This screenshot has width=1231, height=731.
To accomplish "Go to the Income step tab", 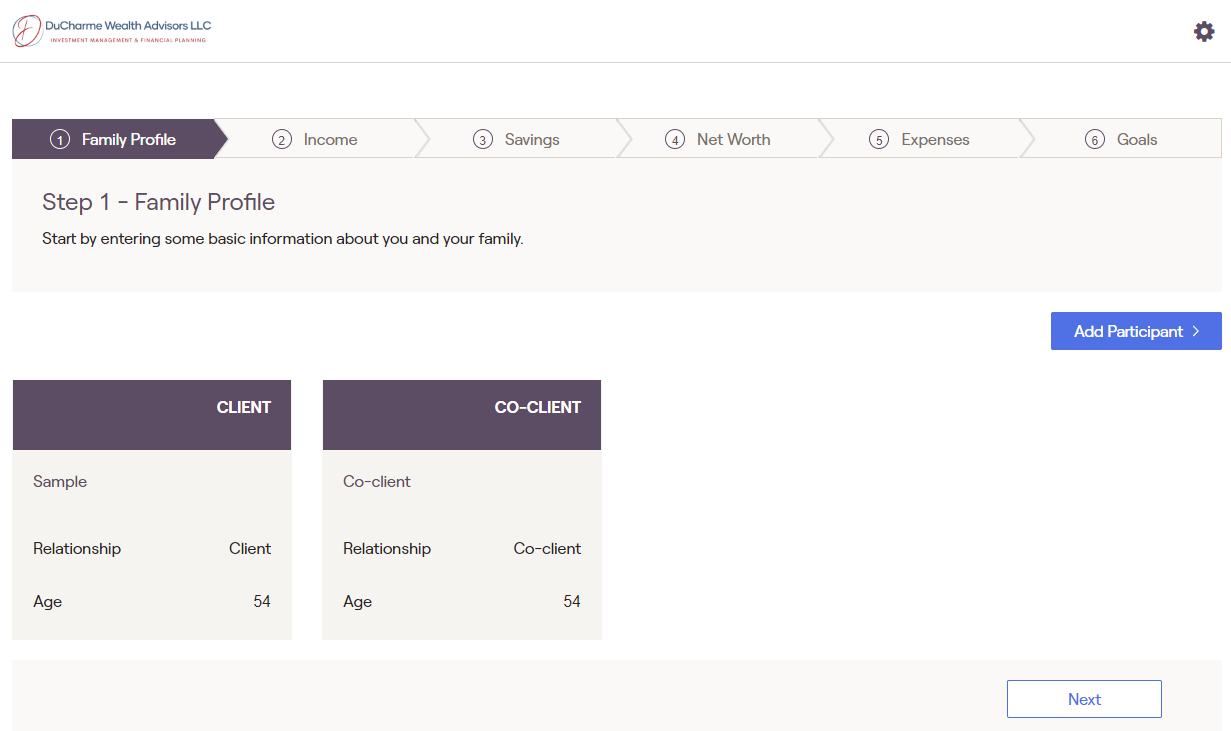I will (x=315, y=139).
